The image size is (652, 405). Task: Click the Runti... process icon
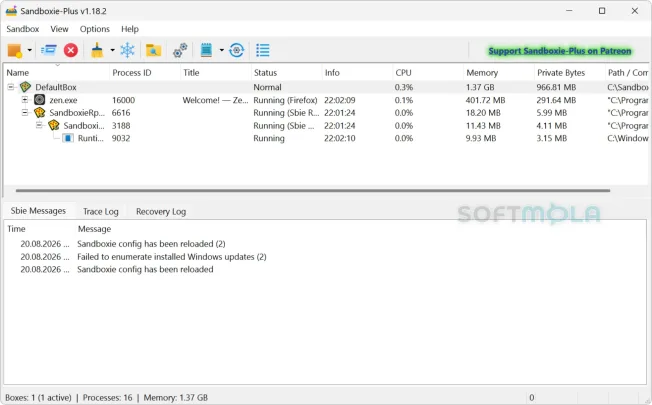[68, 138]
